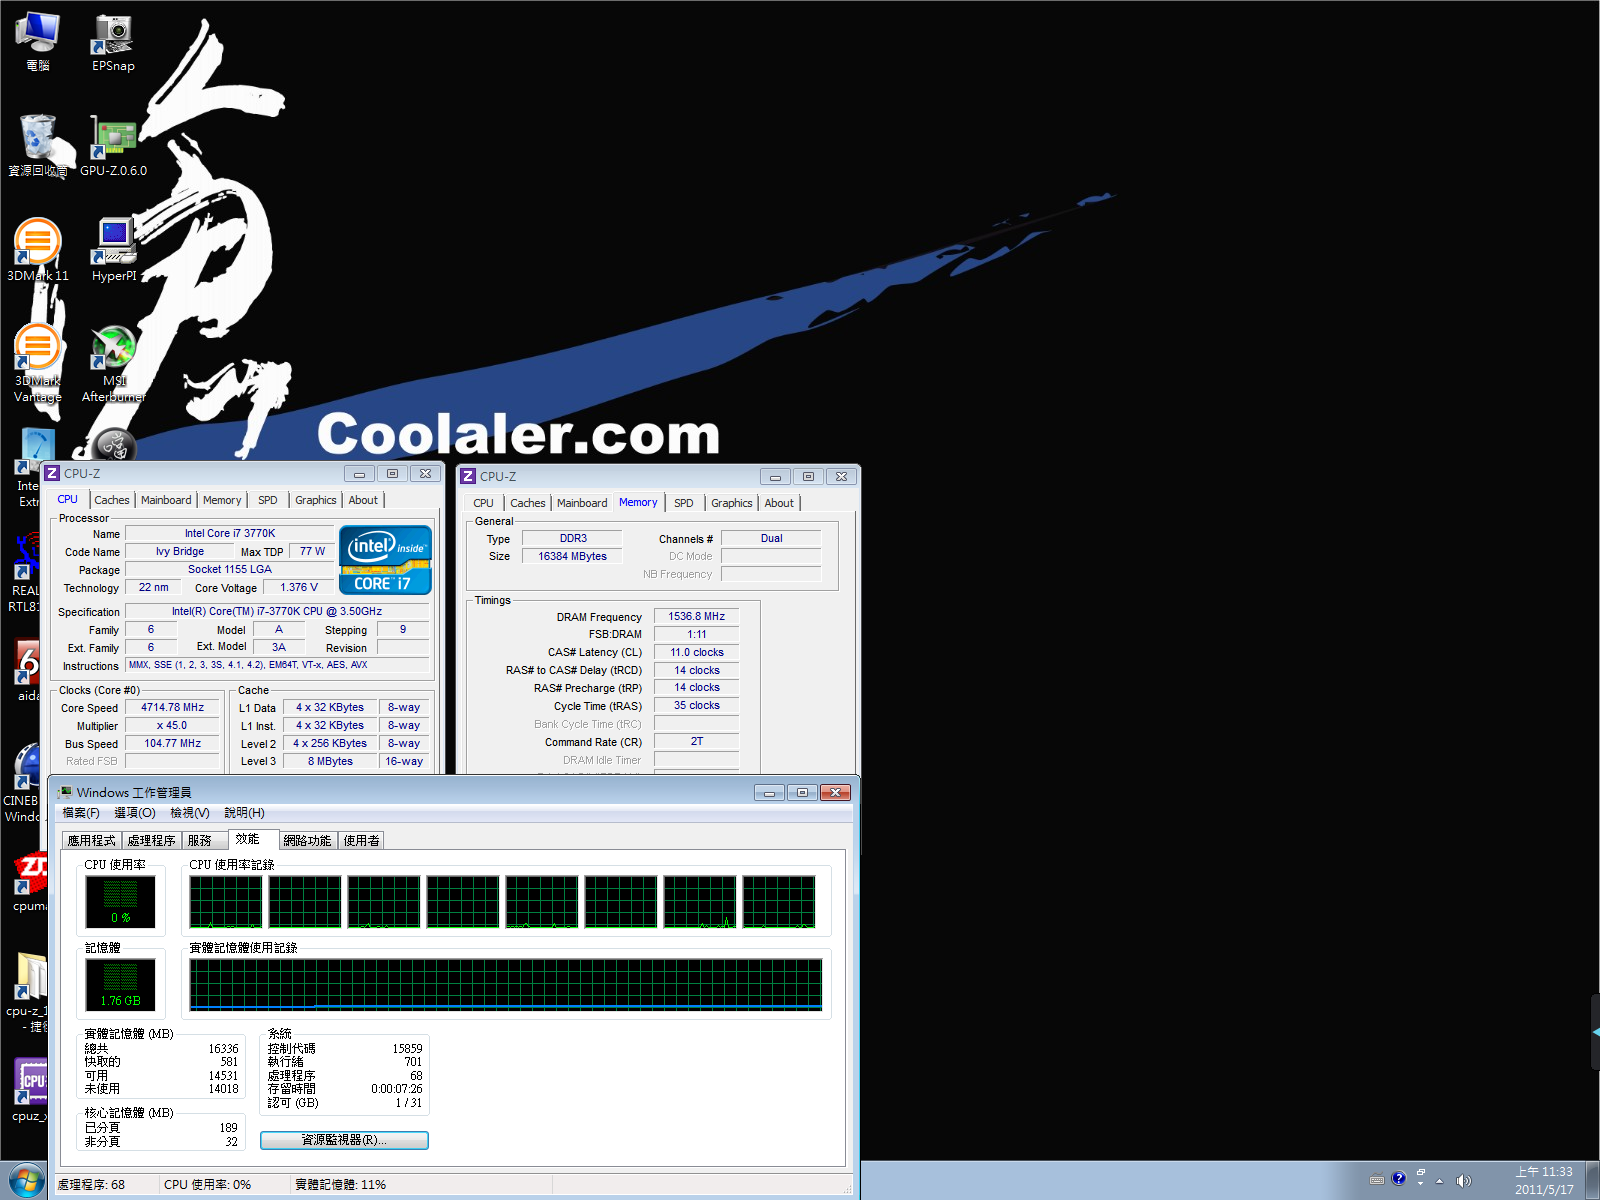Click the Windows Start orb
The height and width of the screenshot is (1200, 1600).
click(25, 1181)
